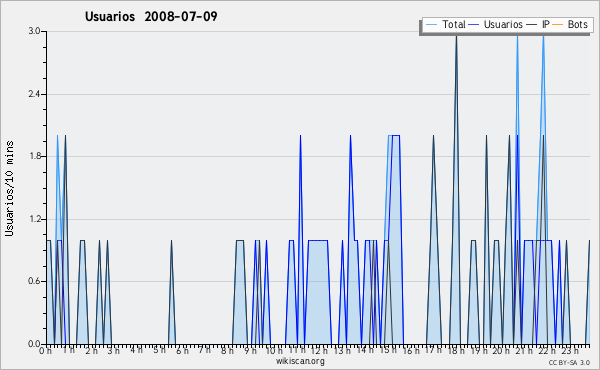This screenshot has height=370, width=600.
Task: Click the 0.0 y-axis value
Action: [34, 344]
